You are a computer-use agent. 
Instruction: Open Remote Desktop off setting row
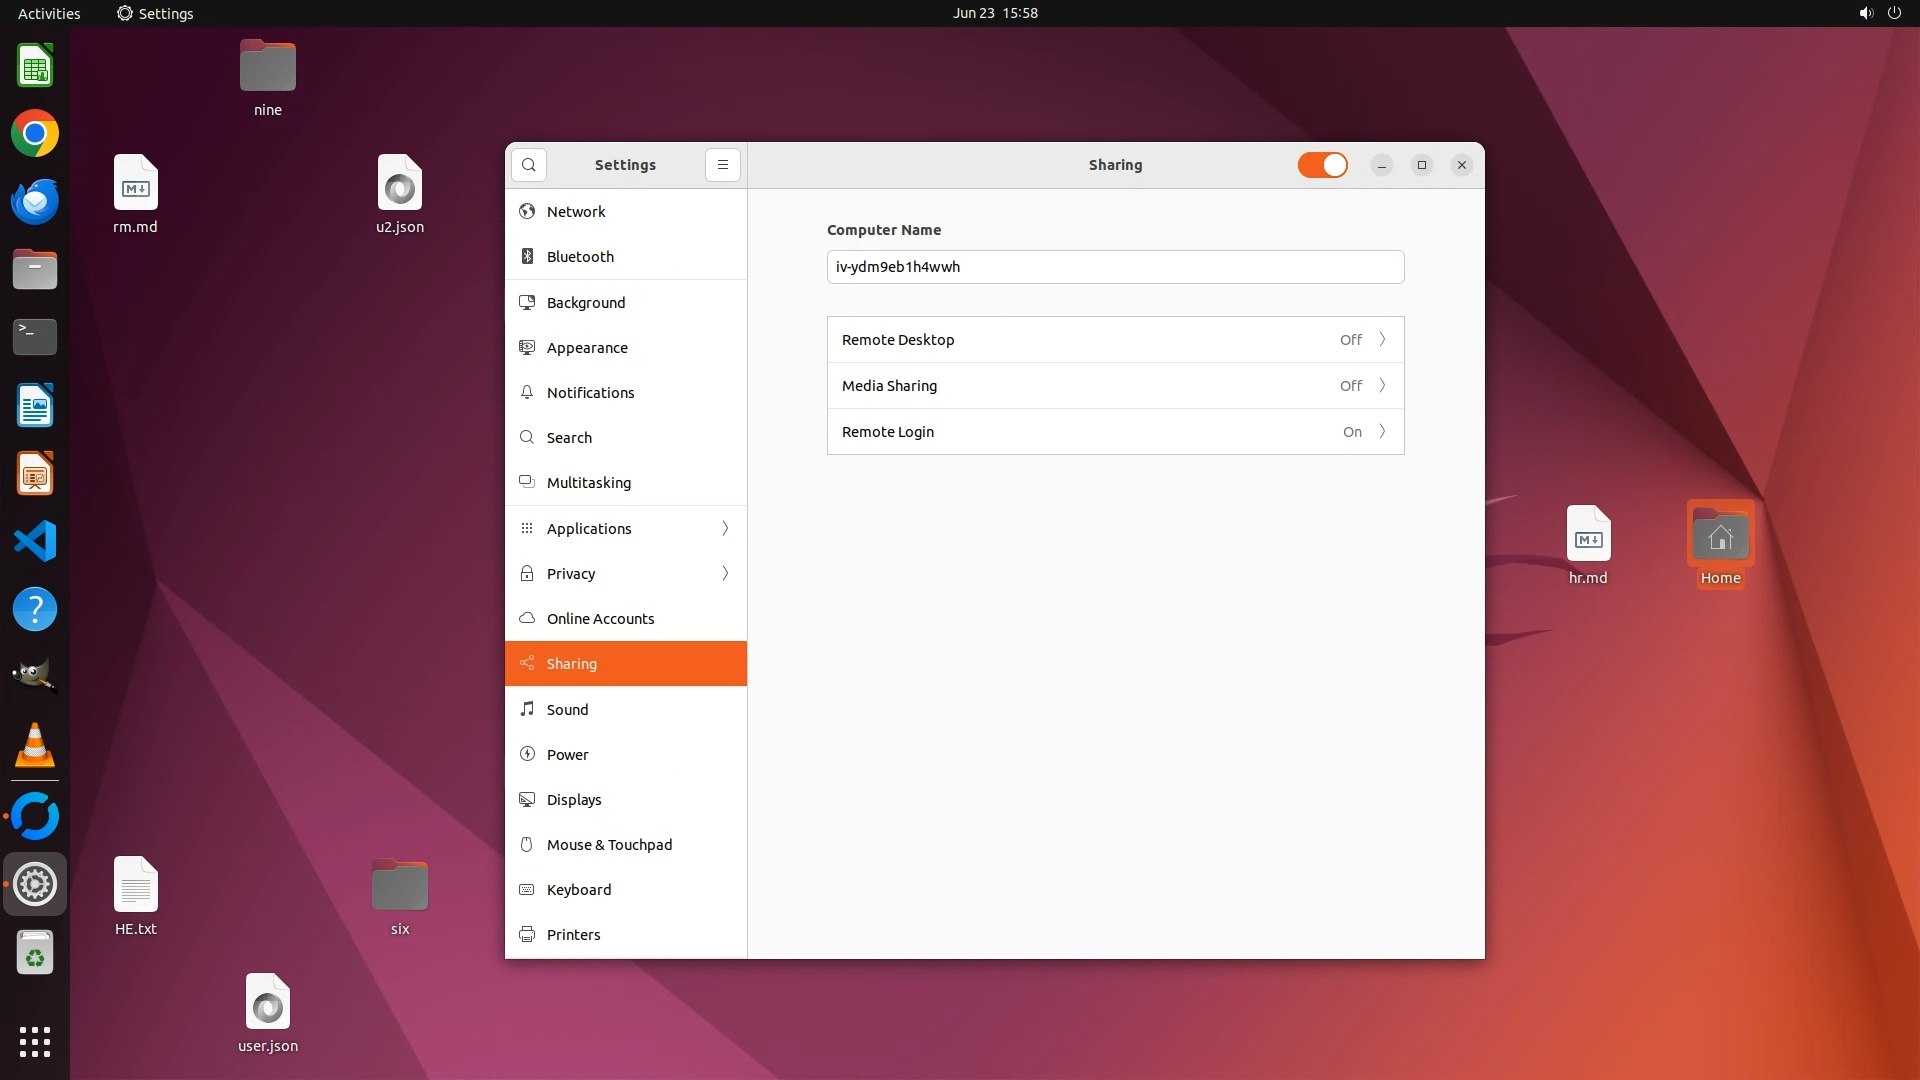(1115, 340)
